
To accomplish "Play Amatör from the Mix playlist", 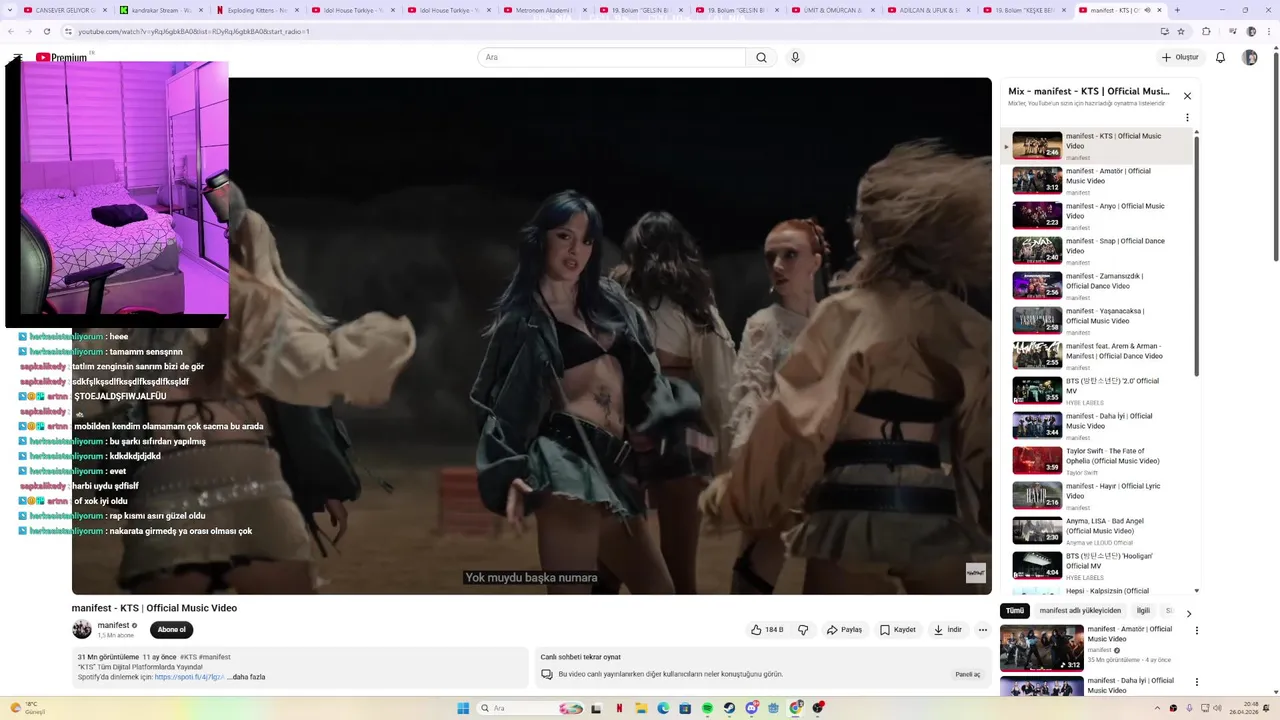I will tap(1096, 181).
